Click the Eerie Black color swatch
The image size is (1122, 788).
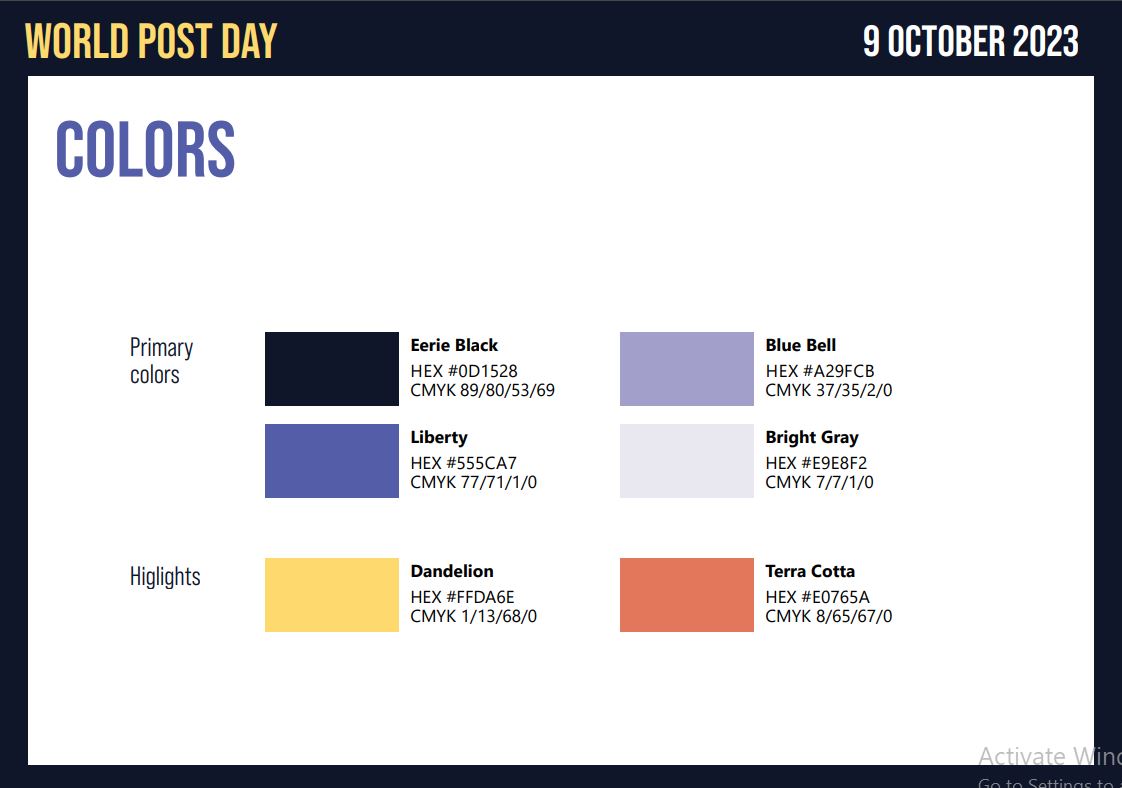pyautogui.click(x=331, y=369)
